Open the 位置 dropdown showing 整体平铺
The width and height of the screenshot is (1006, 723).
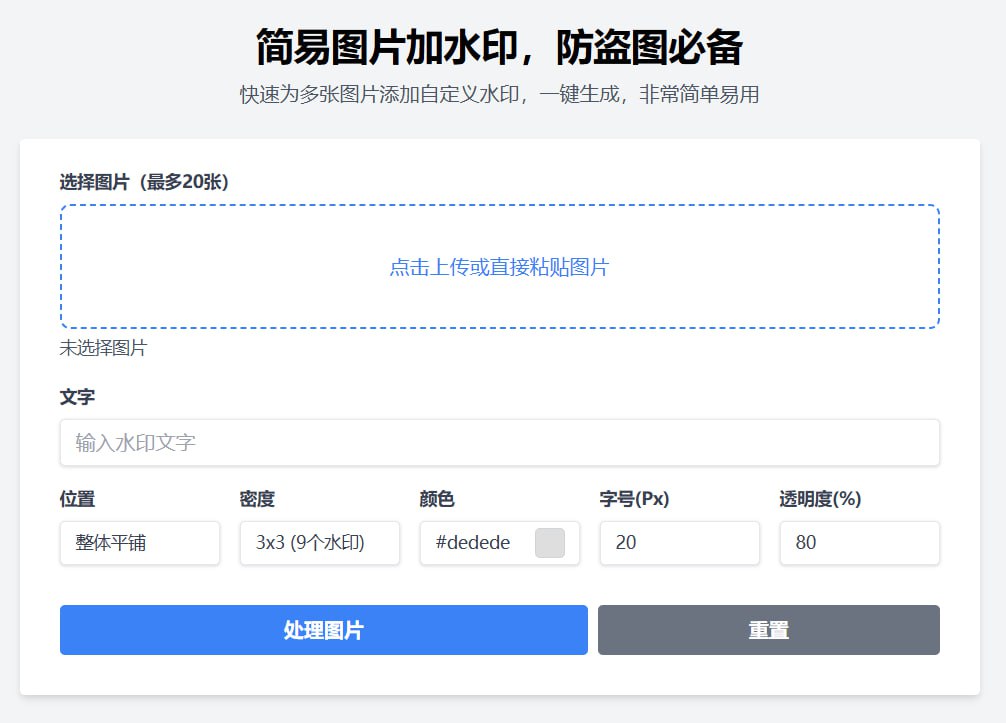[x=140, y=543]
